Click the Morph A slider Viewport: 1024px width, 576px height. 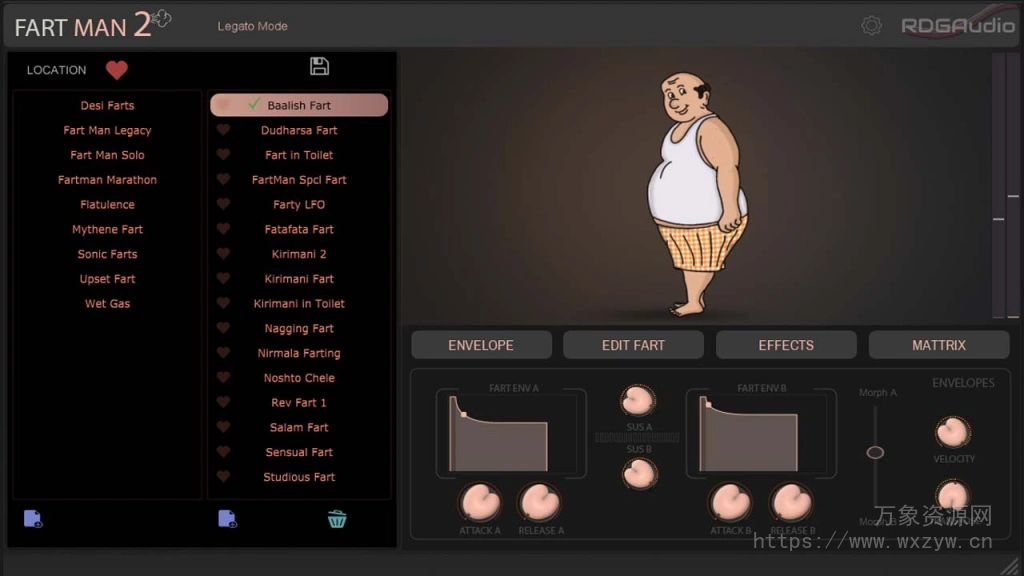pyautogui.click(x=875, y=452)
